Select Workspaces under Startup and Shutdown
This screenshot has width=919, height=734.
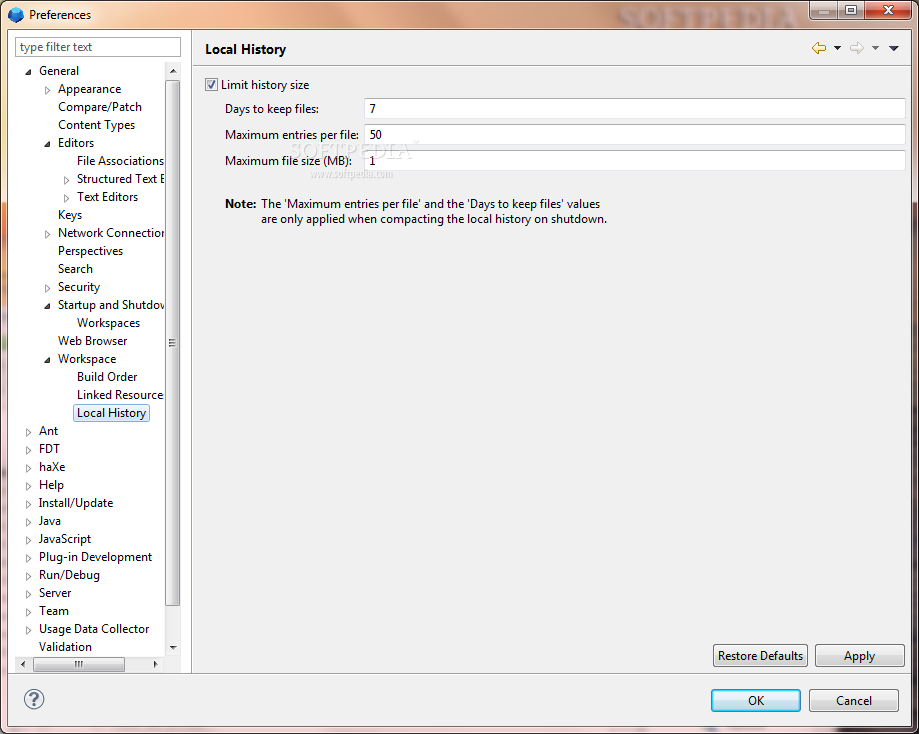pos(108,323)
